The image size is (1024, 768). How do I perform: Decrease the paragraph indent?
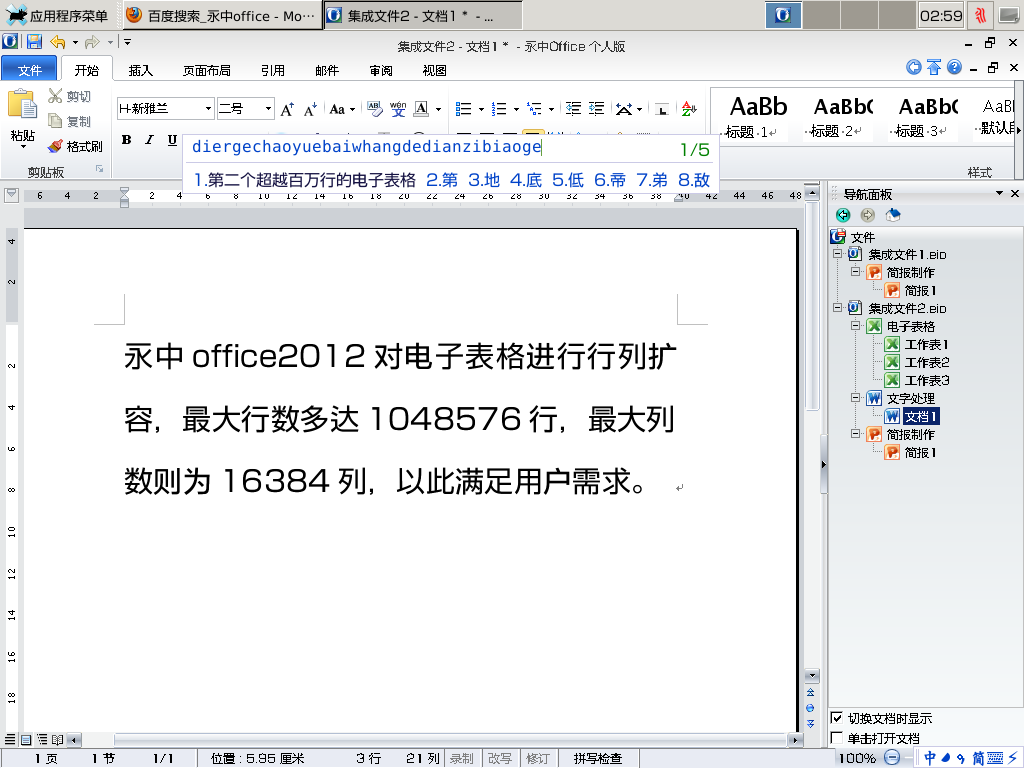coord(573,109)
